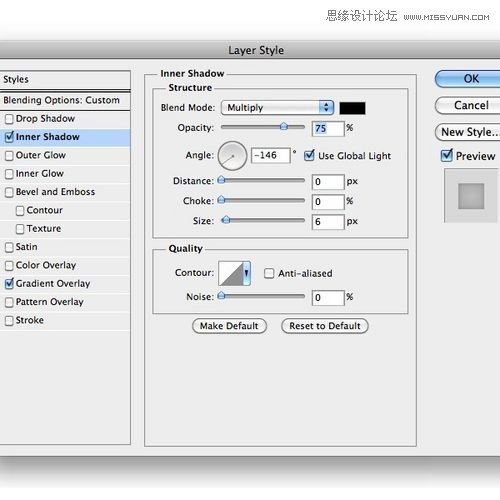Click the Noise slider handle
Viewport: 500px width, 500px height.
pos(221,296)
